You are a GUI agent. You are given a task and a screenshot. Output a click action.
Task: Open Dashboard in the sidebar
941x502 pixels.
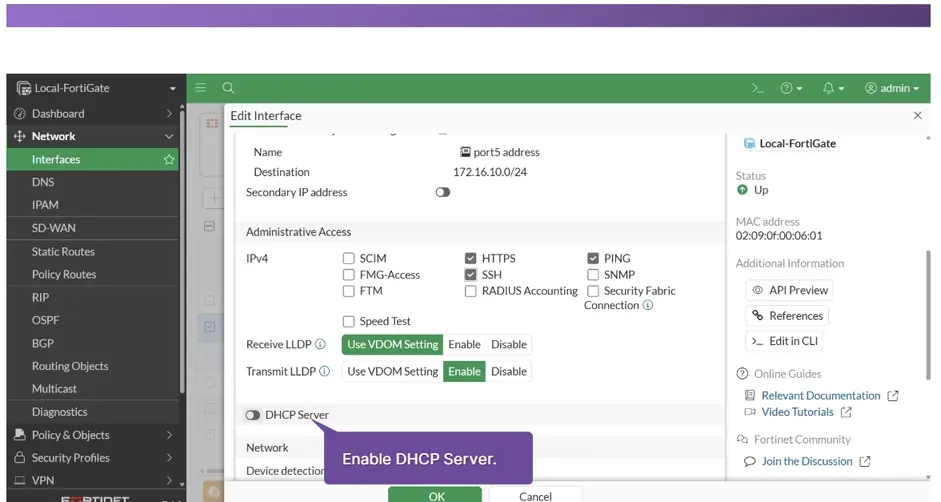pos(93,113)
